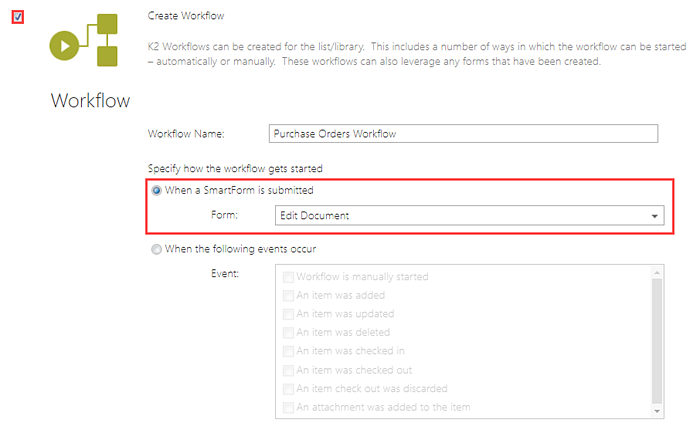Select 'When a SmartForm is submitted' radio
Screen dimensions: 700x433
coord(156,190)
